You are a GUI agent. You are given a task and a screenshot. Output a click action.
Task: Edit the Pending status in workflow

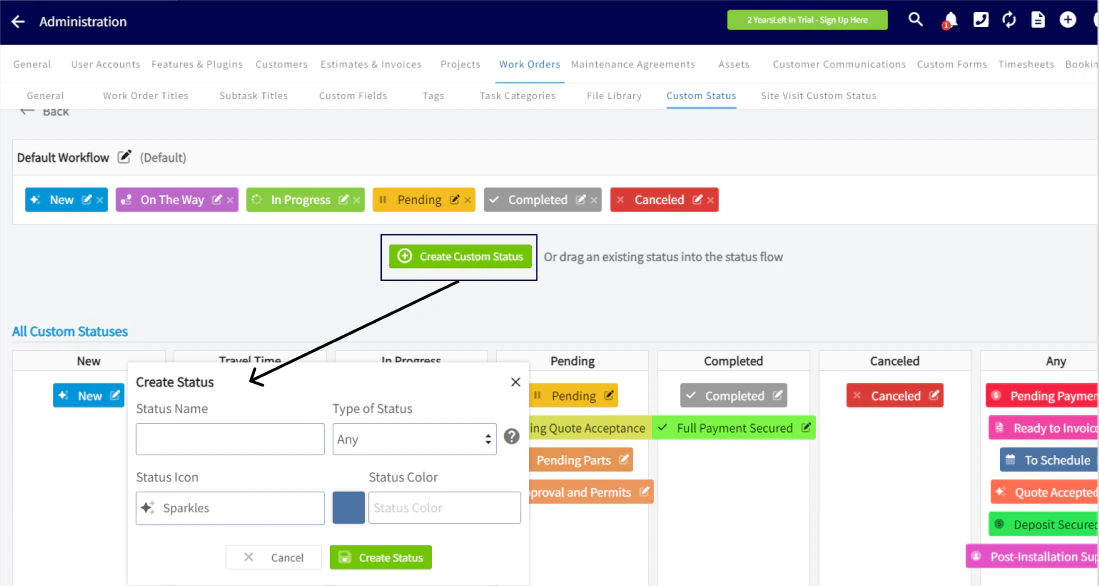[454, 200]
